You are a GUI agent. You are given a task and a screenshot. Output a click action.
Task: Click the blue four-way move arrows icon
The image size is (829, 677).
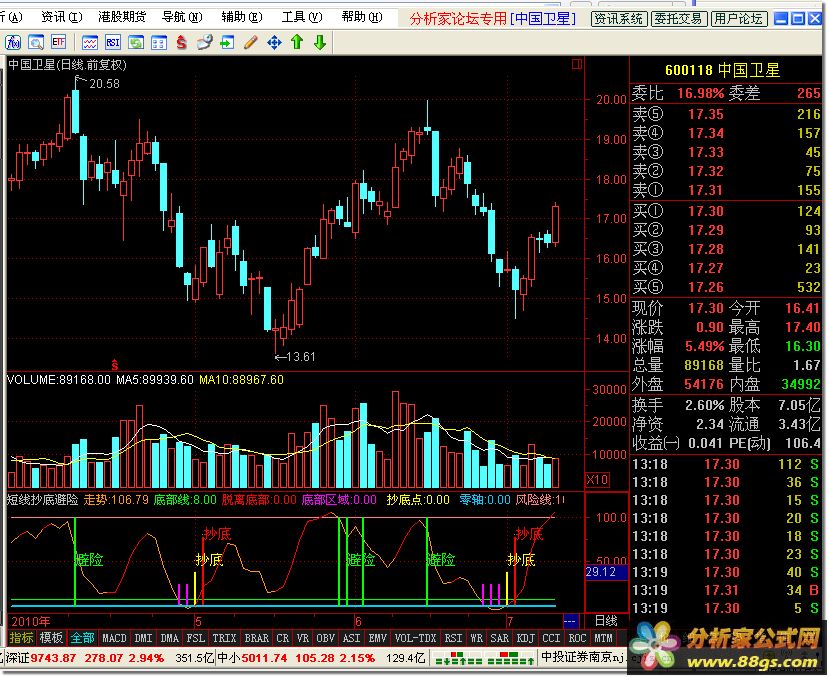[x=274, y=42]
